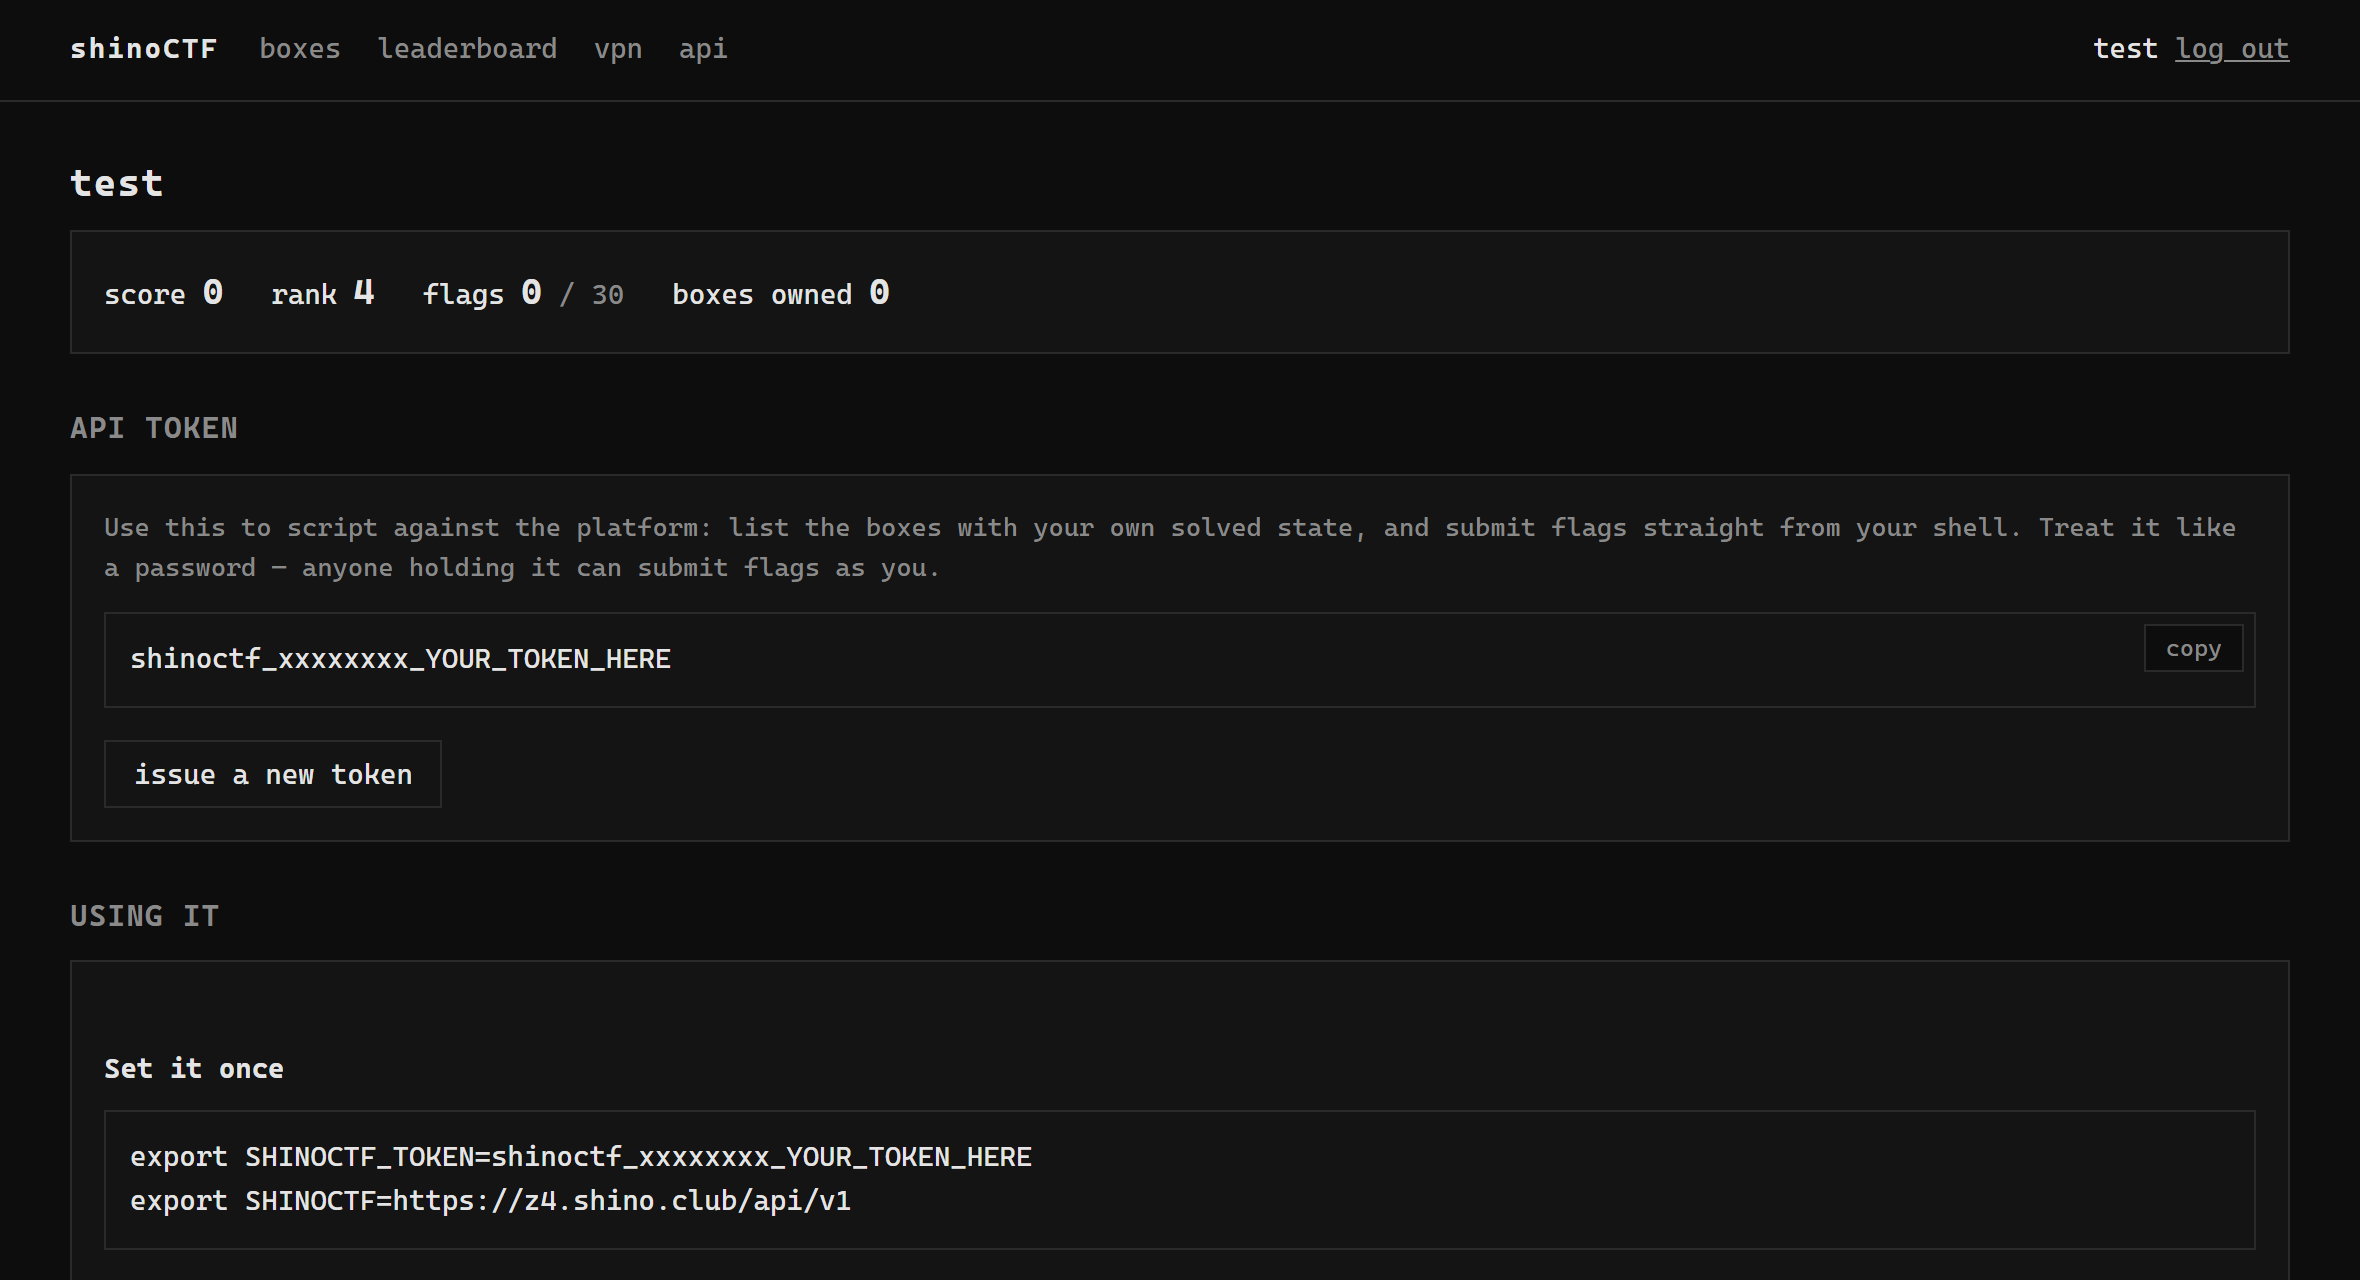This screenshot has height=1280, width=2360.
Task: Click the test profile heading
Action: (116, 183)
